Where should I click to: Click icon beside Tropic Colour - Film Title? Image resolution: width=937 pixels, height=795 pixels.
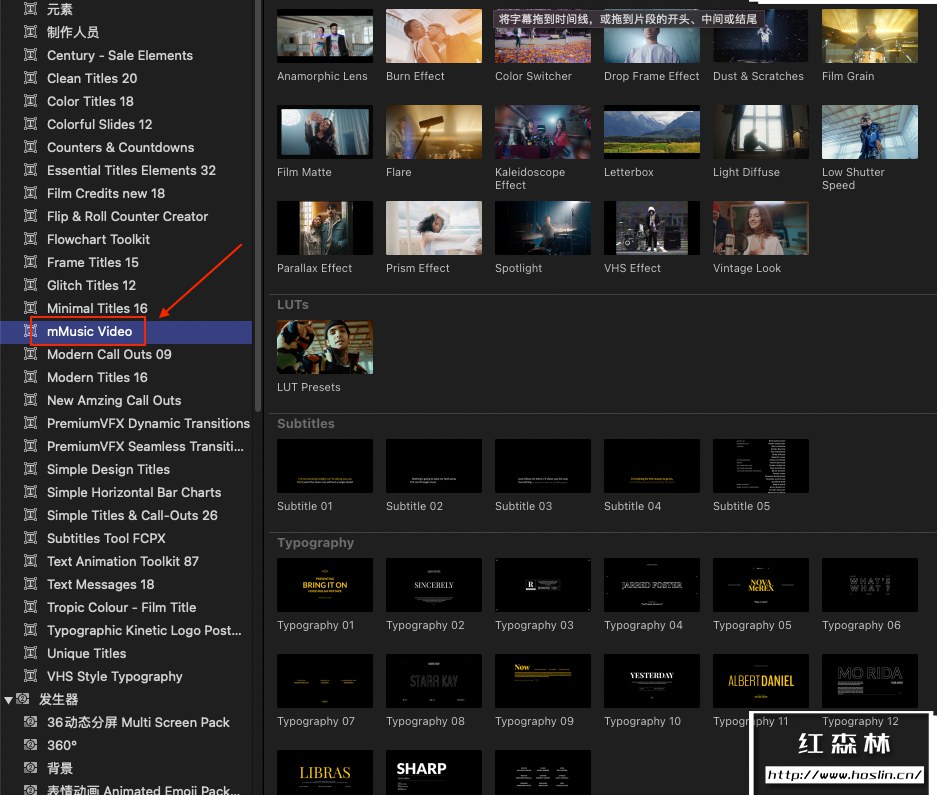click(30, 607)
